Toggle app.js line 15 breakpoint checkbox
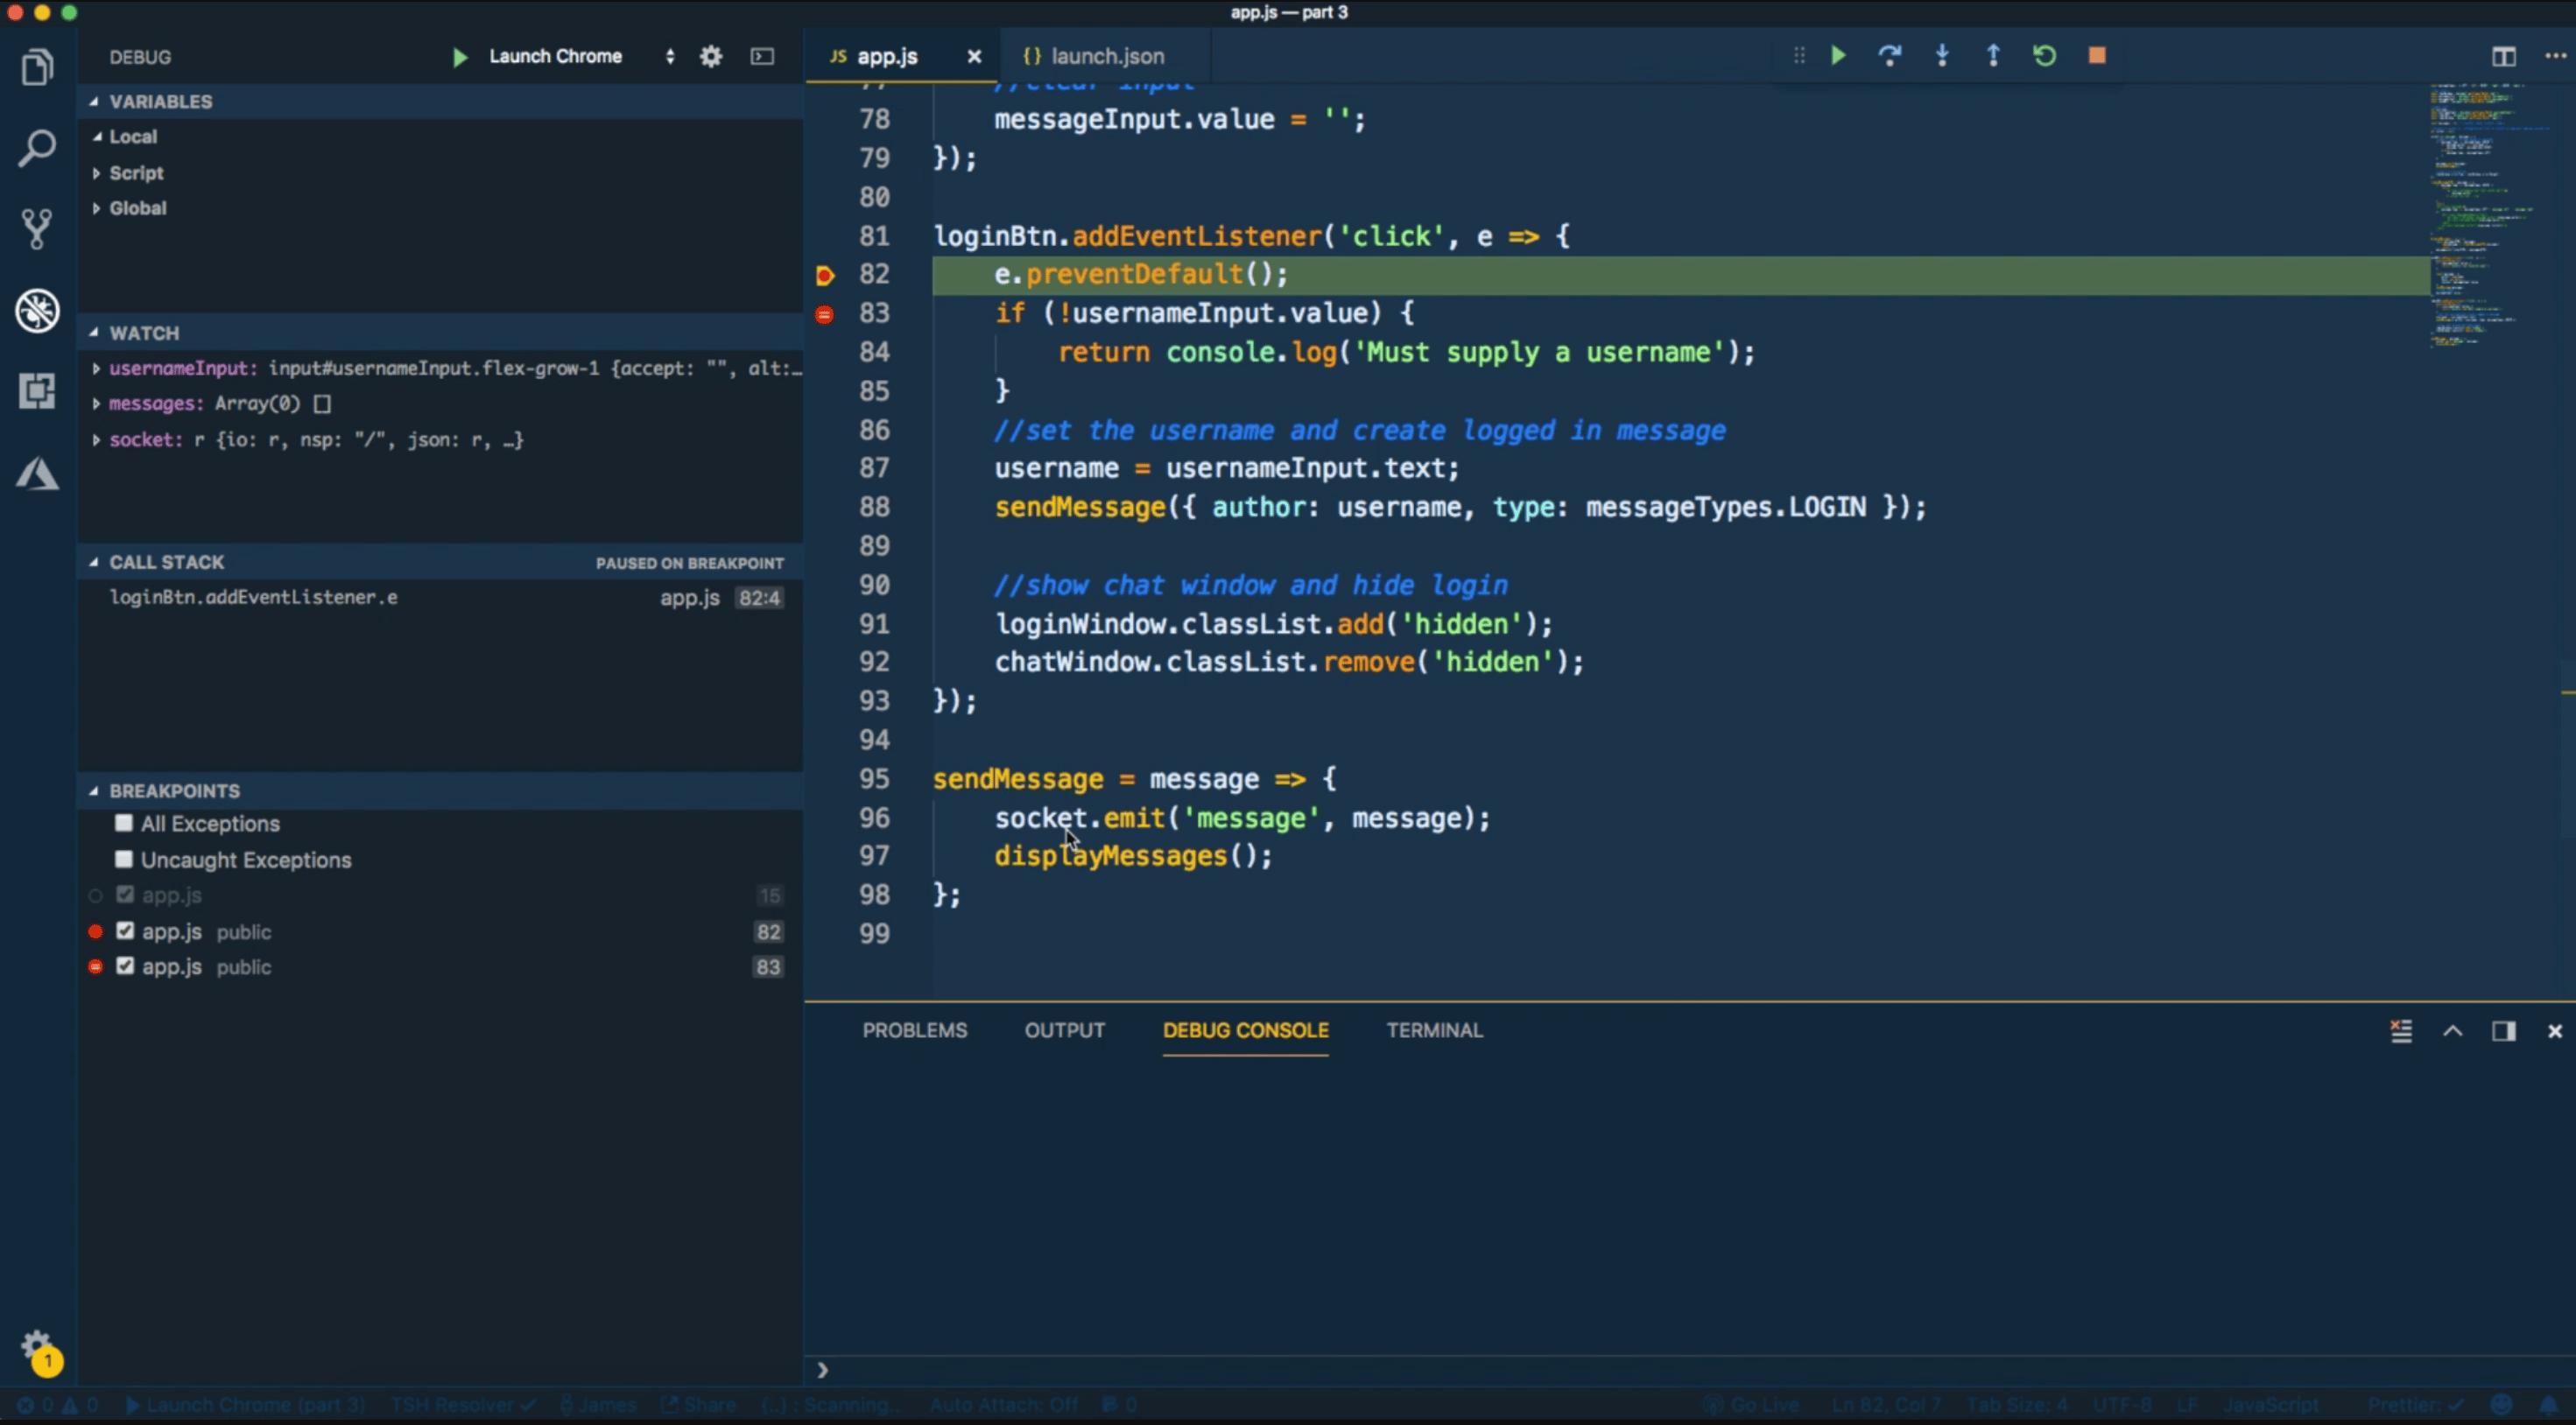This screenshot has width=2576, height=1425. pyautogui.click(x=125, y=894)
